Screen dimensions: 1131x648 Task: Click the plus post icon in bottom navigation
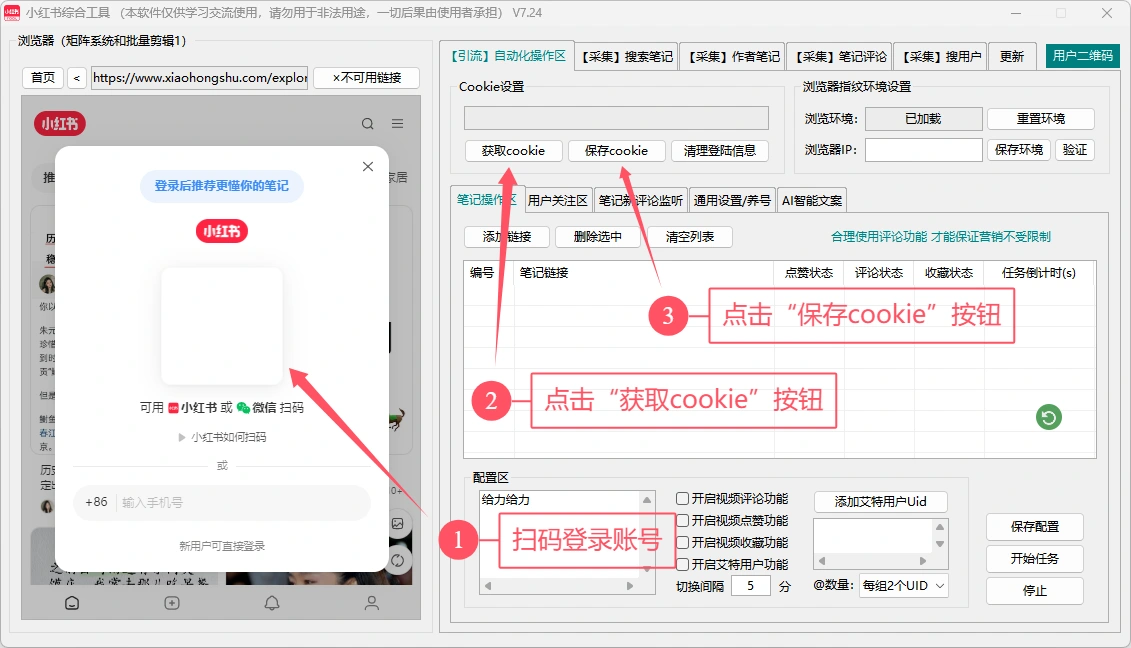(172, 603)
